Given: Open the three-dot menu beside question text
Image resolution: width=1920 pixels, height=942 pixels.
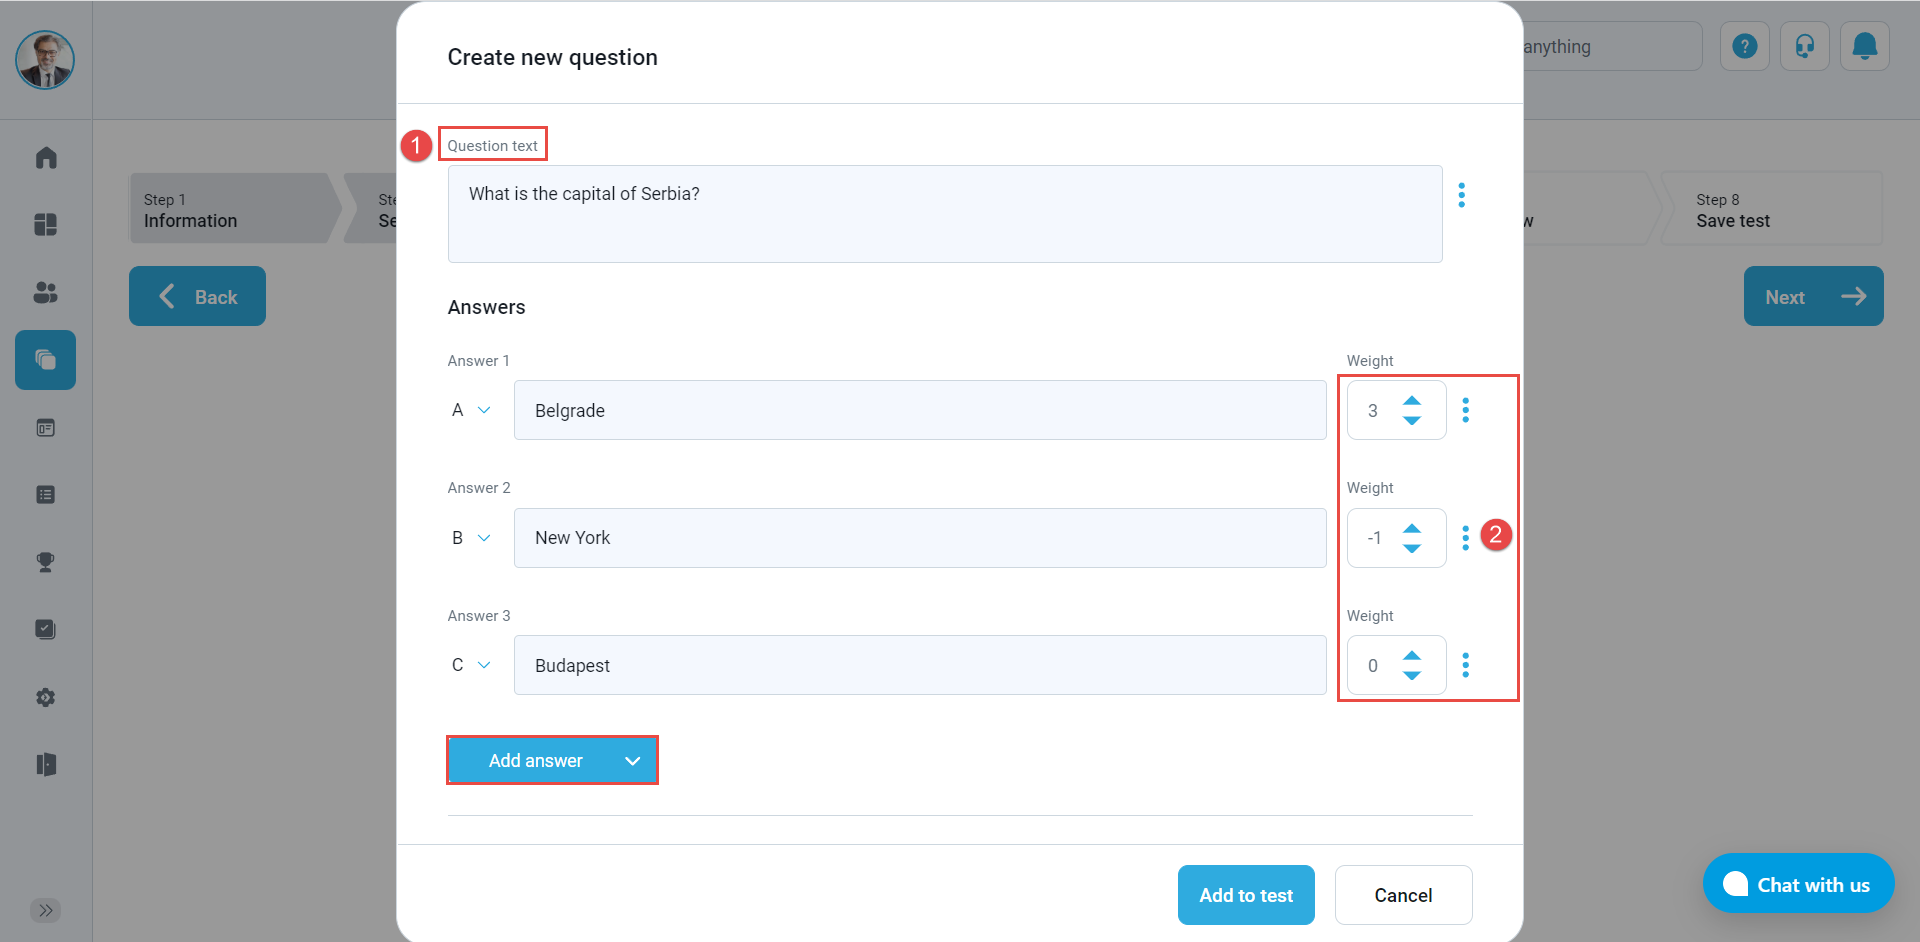Looking at the screenshot, I should tap(1461, 195).
